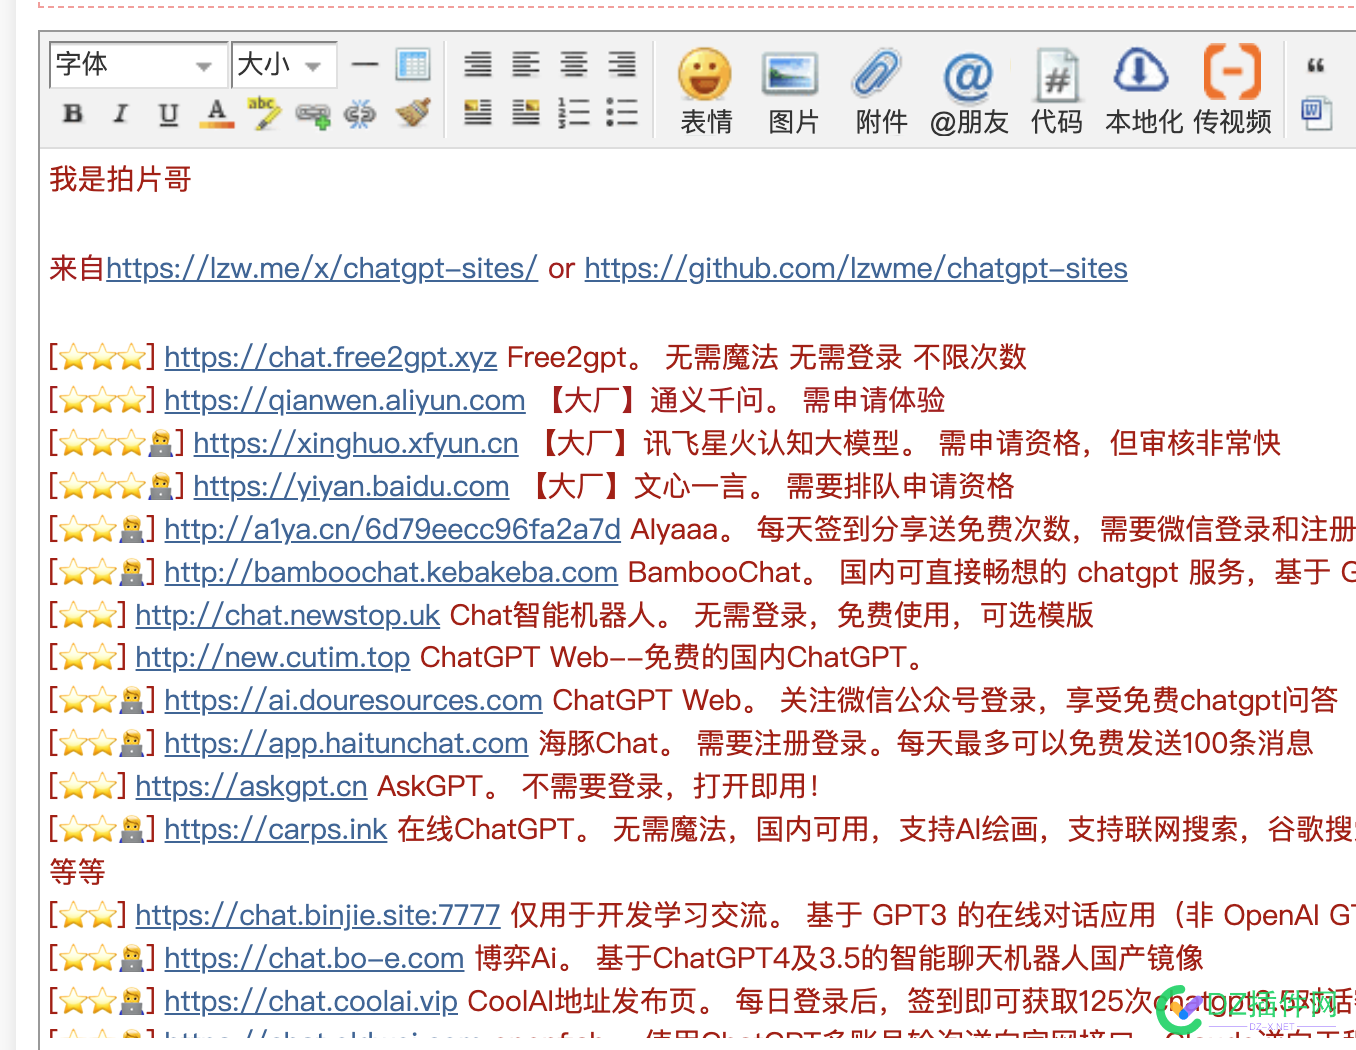Click the text 讯飞星火认知大模型

(x=772, y=443)
